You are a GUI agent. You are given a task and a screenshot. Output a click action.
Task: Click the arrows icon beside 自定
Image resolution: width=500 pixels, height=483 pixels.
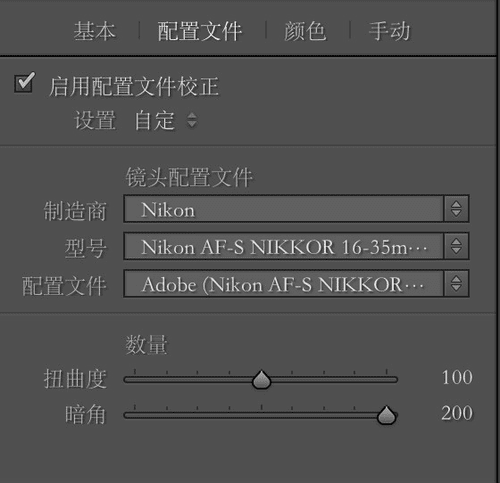(x=192, y=120)
